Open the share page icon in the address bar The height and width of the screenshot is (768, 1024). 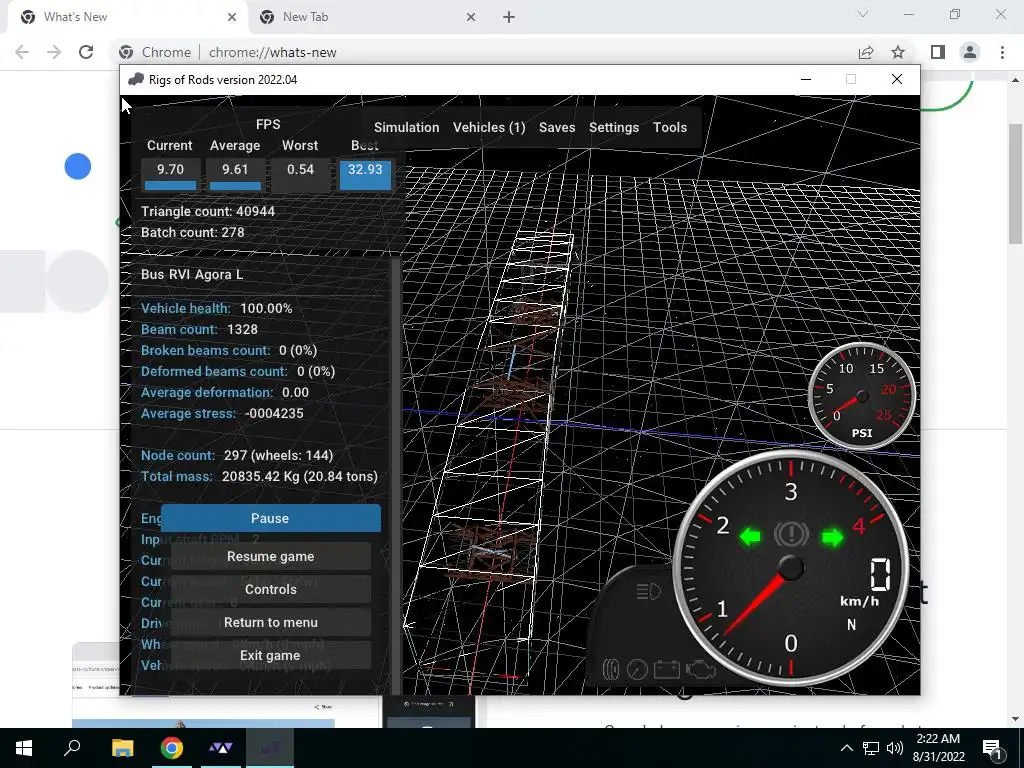click(x=866, y=52)
